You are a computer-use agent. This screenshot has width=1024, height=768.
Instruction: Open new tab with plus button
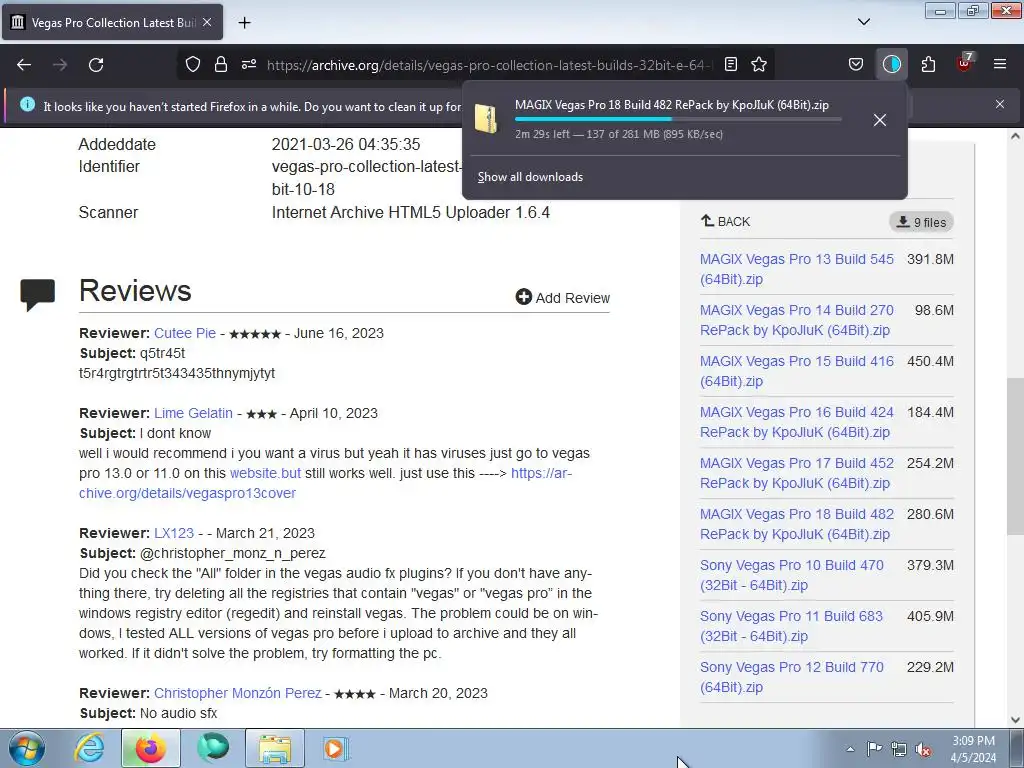244,23
